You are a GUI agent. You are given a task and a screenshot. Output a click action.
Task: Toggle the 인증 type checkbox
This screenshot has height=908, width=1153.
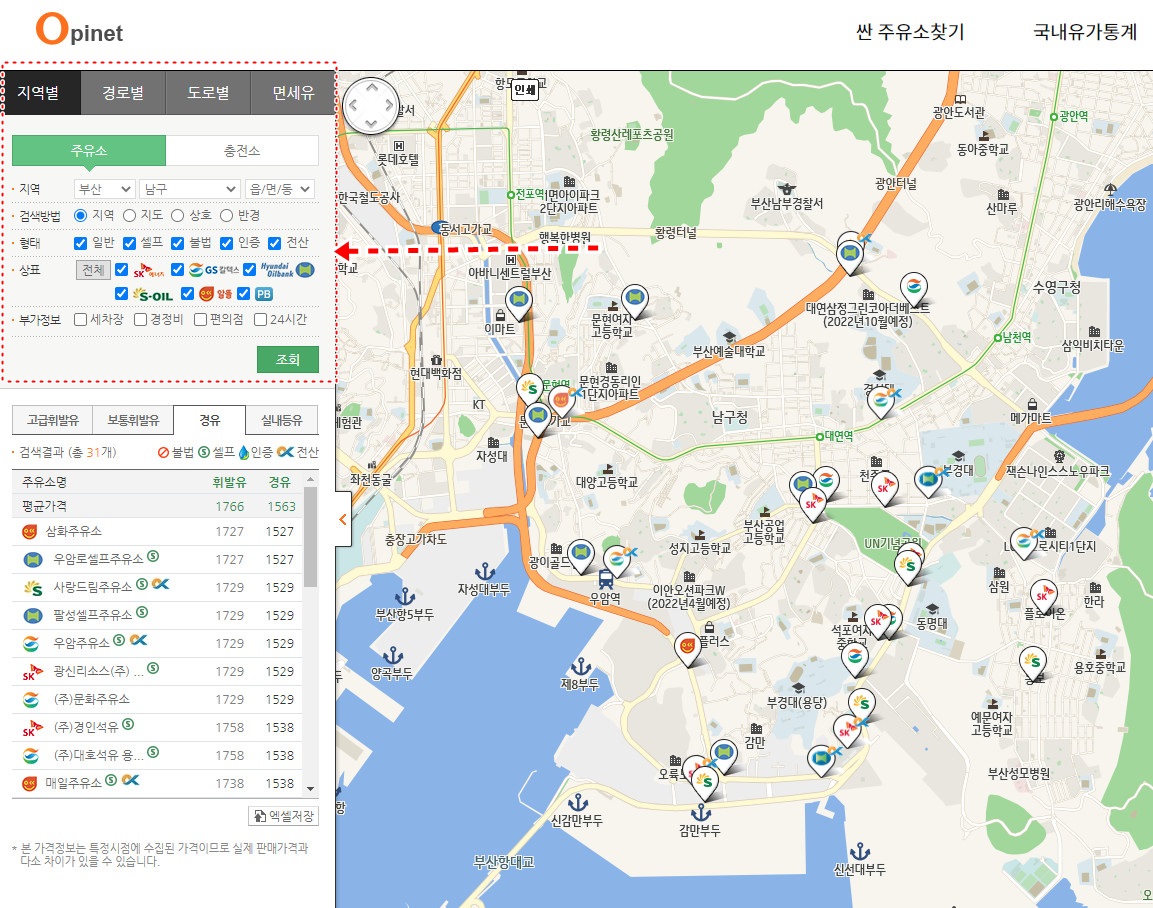pyautogui.click(x=226, y=243)
